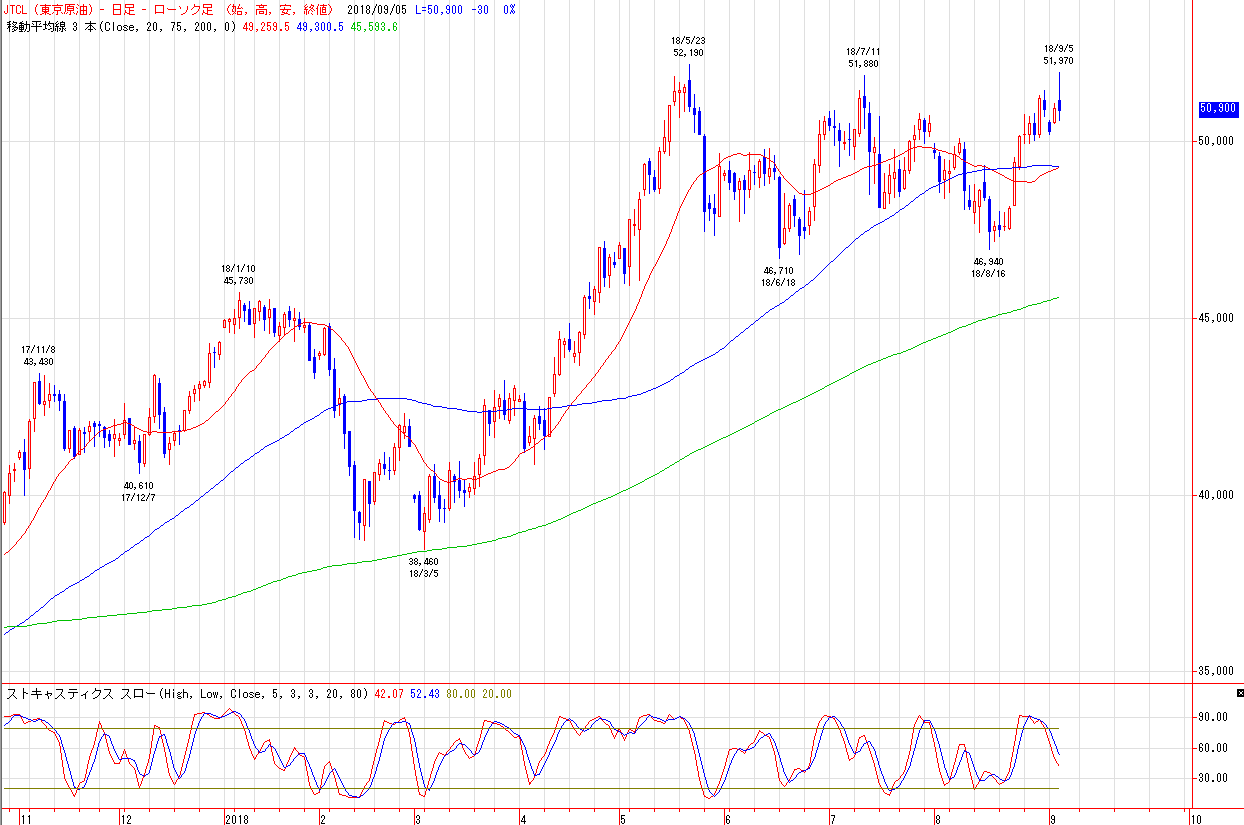The height and width of the screenshot is (825, 1244).
Task: Click the 17/11/8 date annotation
Action: click(x=39, y=349)
